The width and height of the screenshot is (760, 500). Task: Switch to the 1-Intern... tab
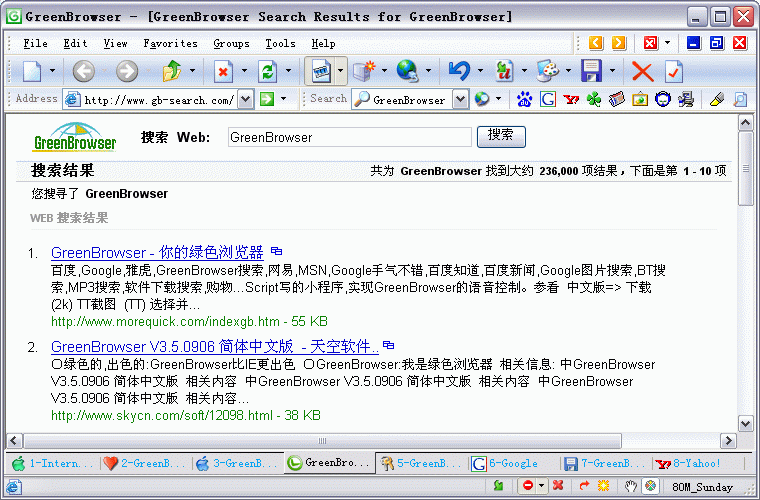[52, 464]
